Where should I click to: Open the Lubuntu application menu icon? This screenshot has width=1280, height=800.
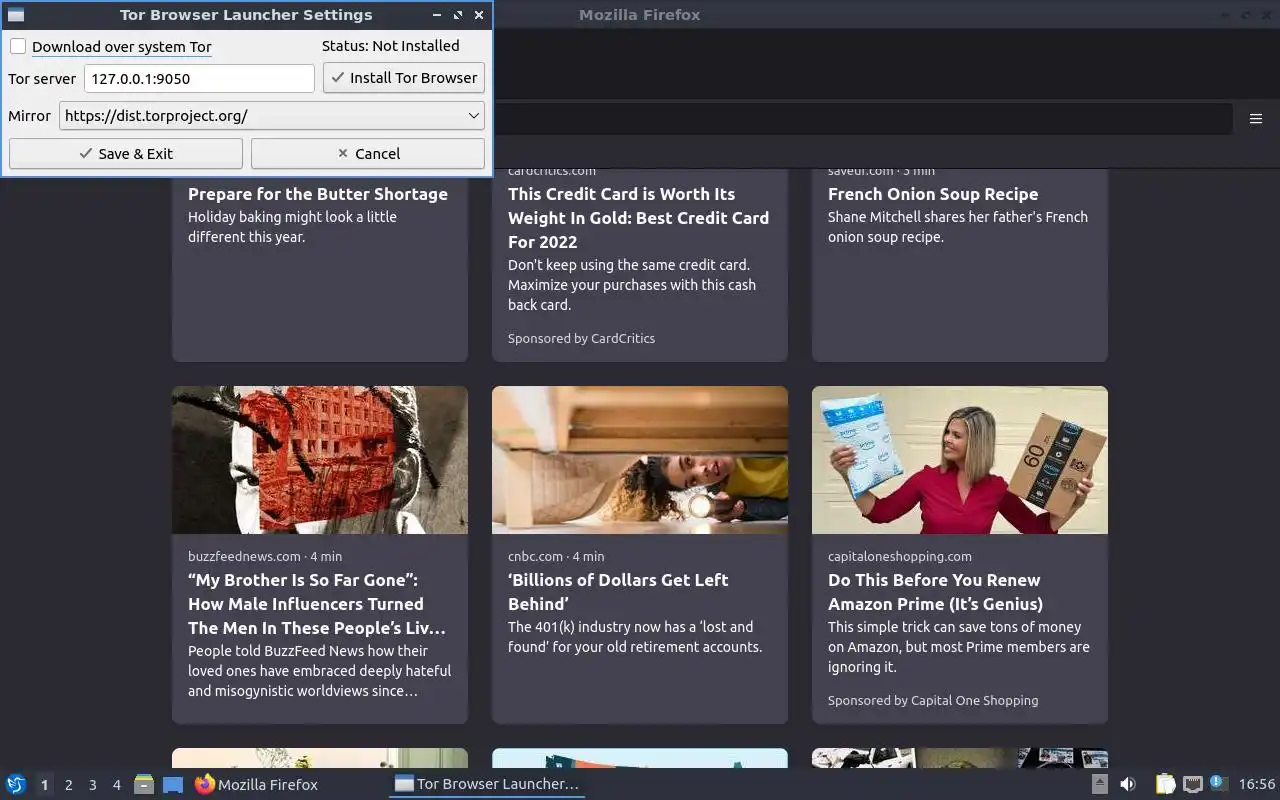point(15,784)
